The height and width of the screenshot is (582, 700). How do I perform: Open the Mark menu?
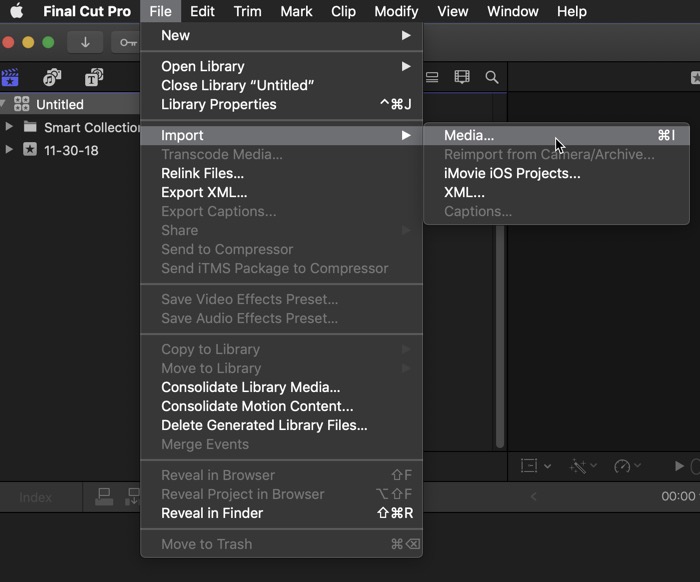pos(296,11)
